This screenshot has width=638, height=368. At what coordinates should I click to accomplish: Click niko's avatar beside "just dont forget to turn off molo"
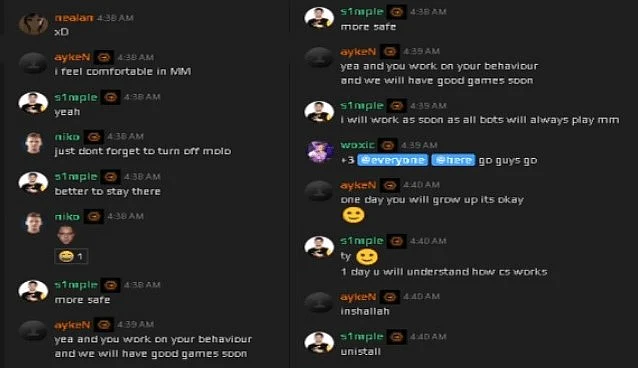point(33,143)
